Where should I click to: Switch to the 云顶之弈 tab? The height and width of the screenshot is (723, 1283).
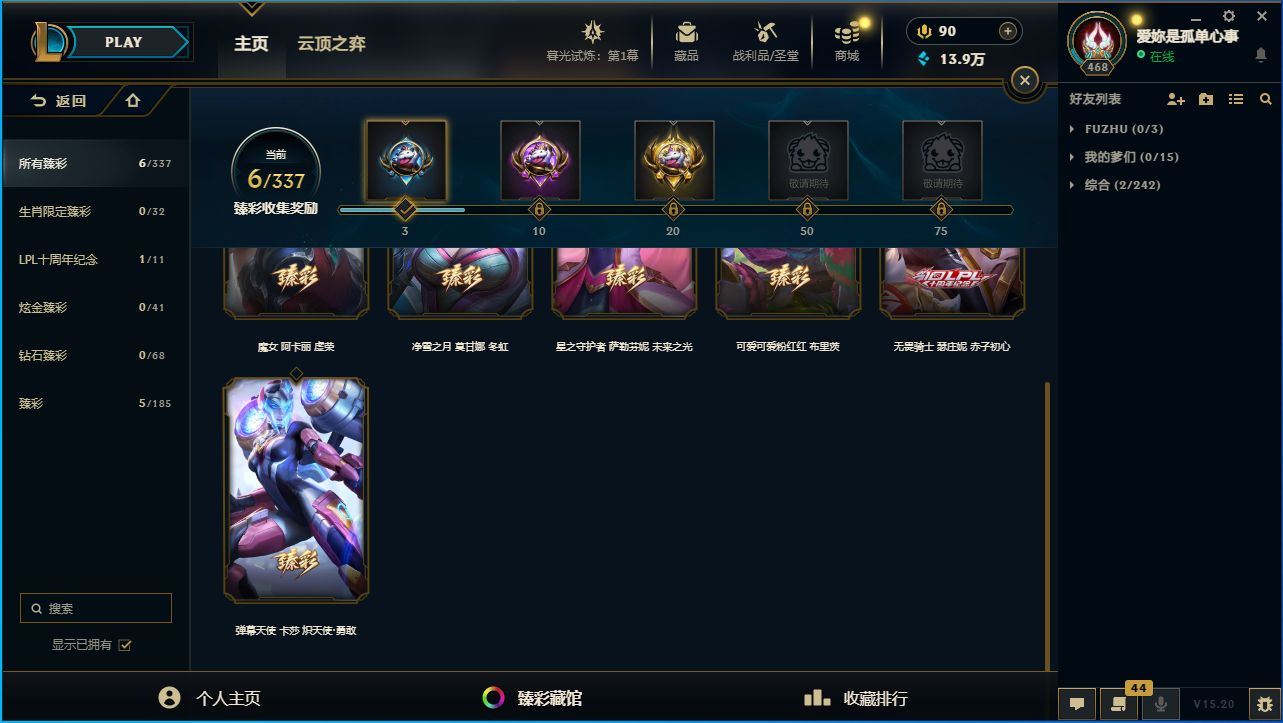[331, 44]
